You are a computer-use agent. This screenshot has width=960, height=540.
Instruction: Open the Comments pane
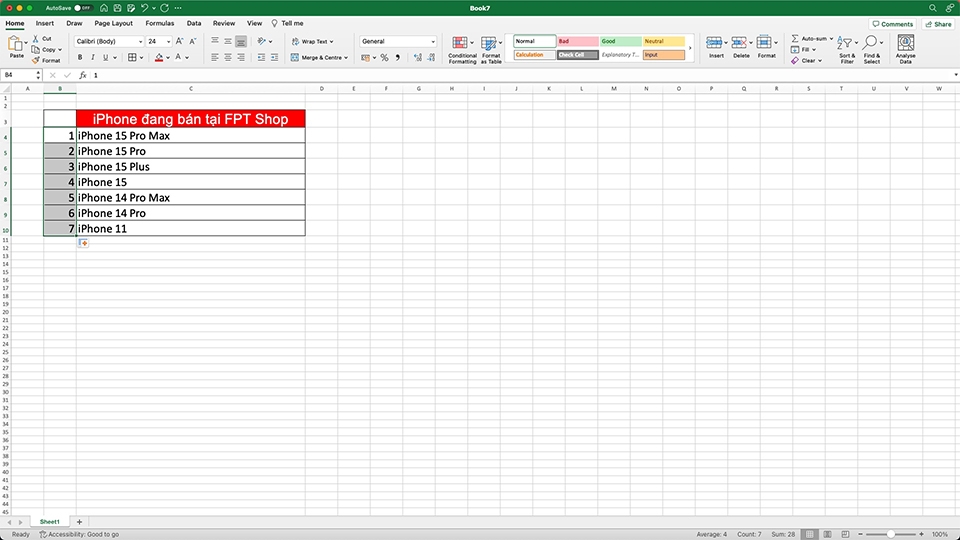pos(893,24)
